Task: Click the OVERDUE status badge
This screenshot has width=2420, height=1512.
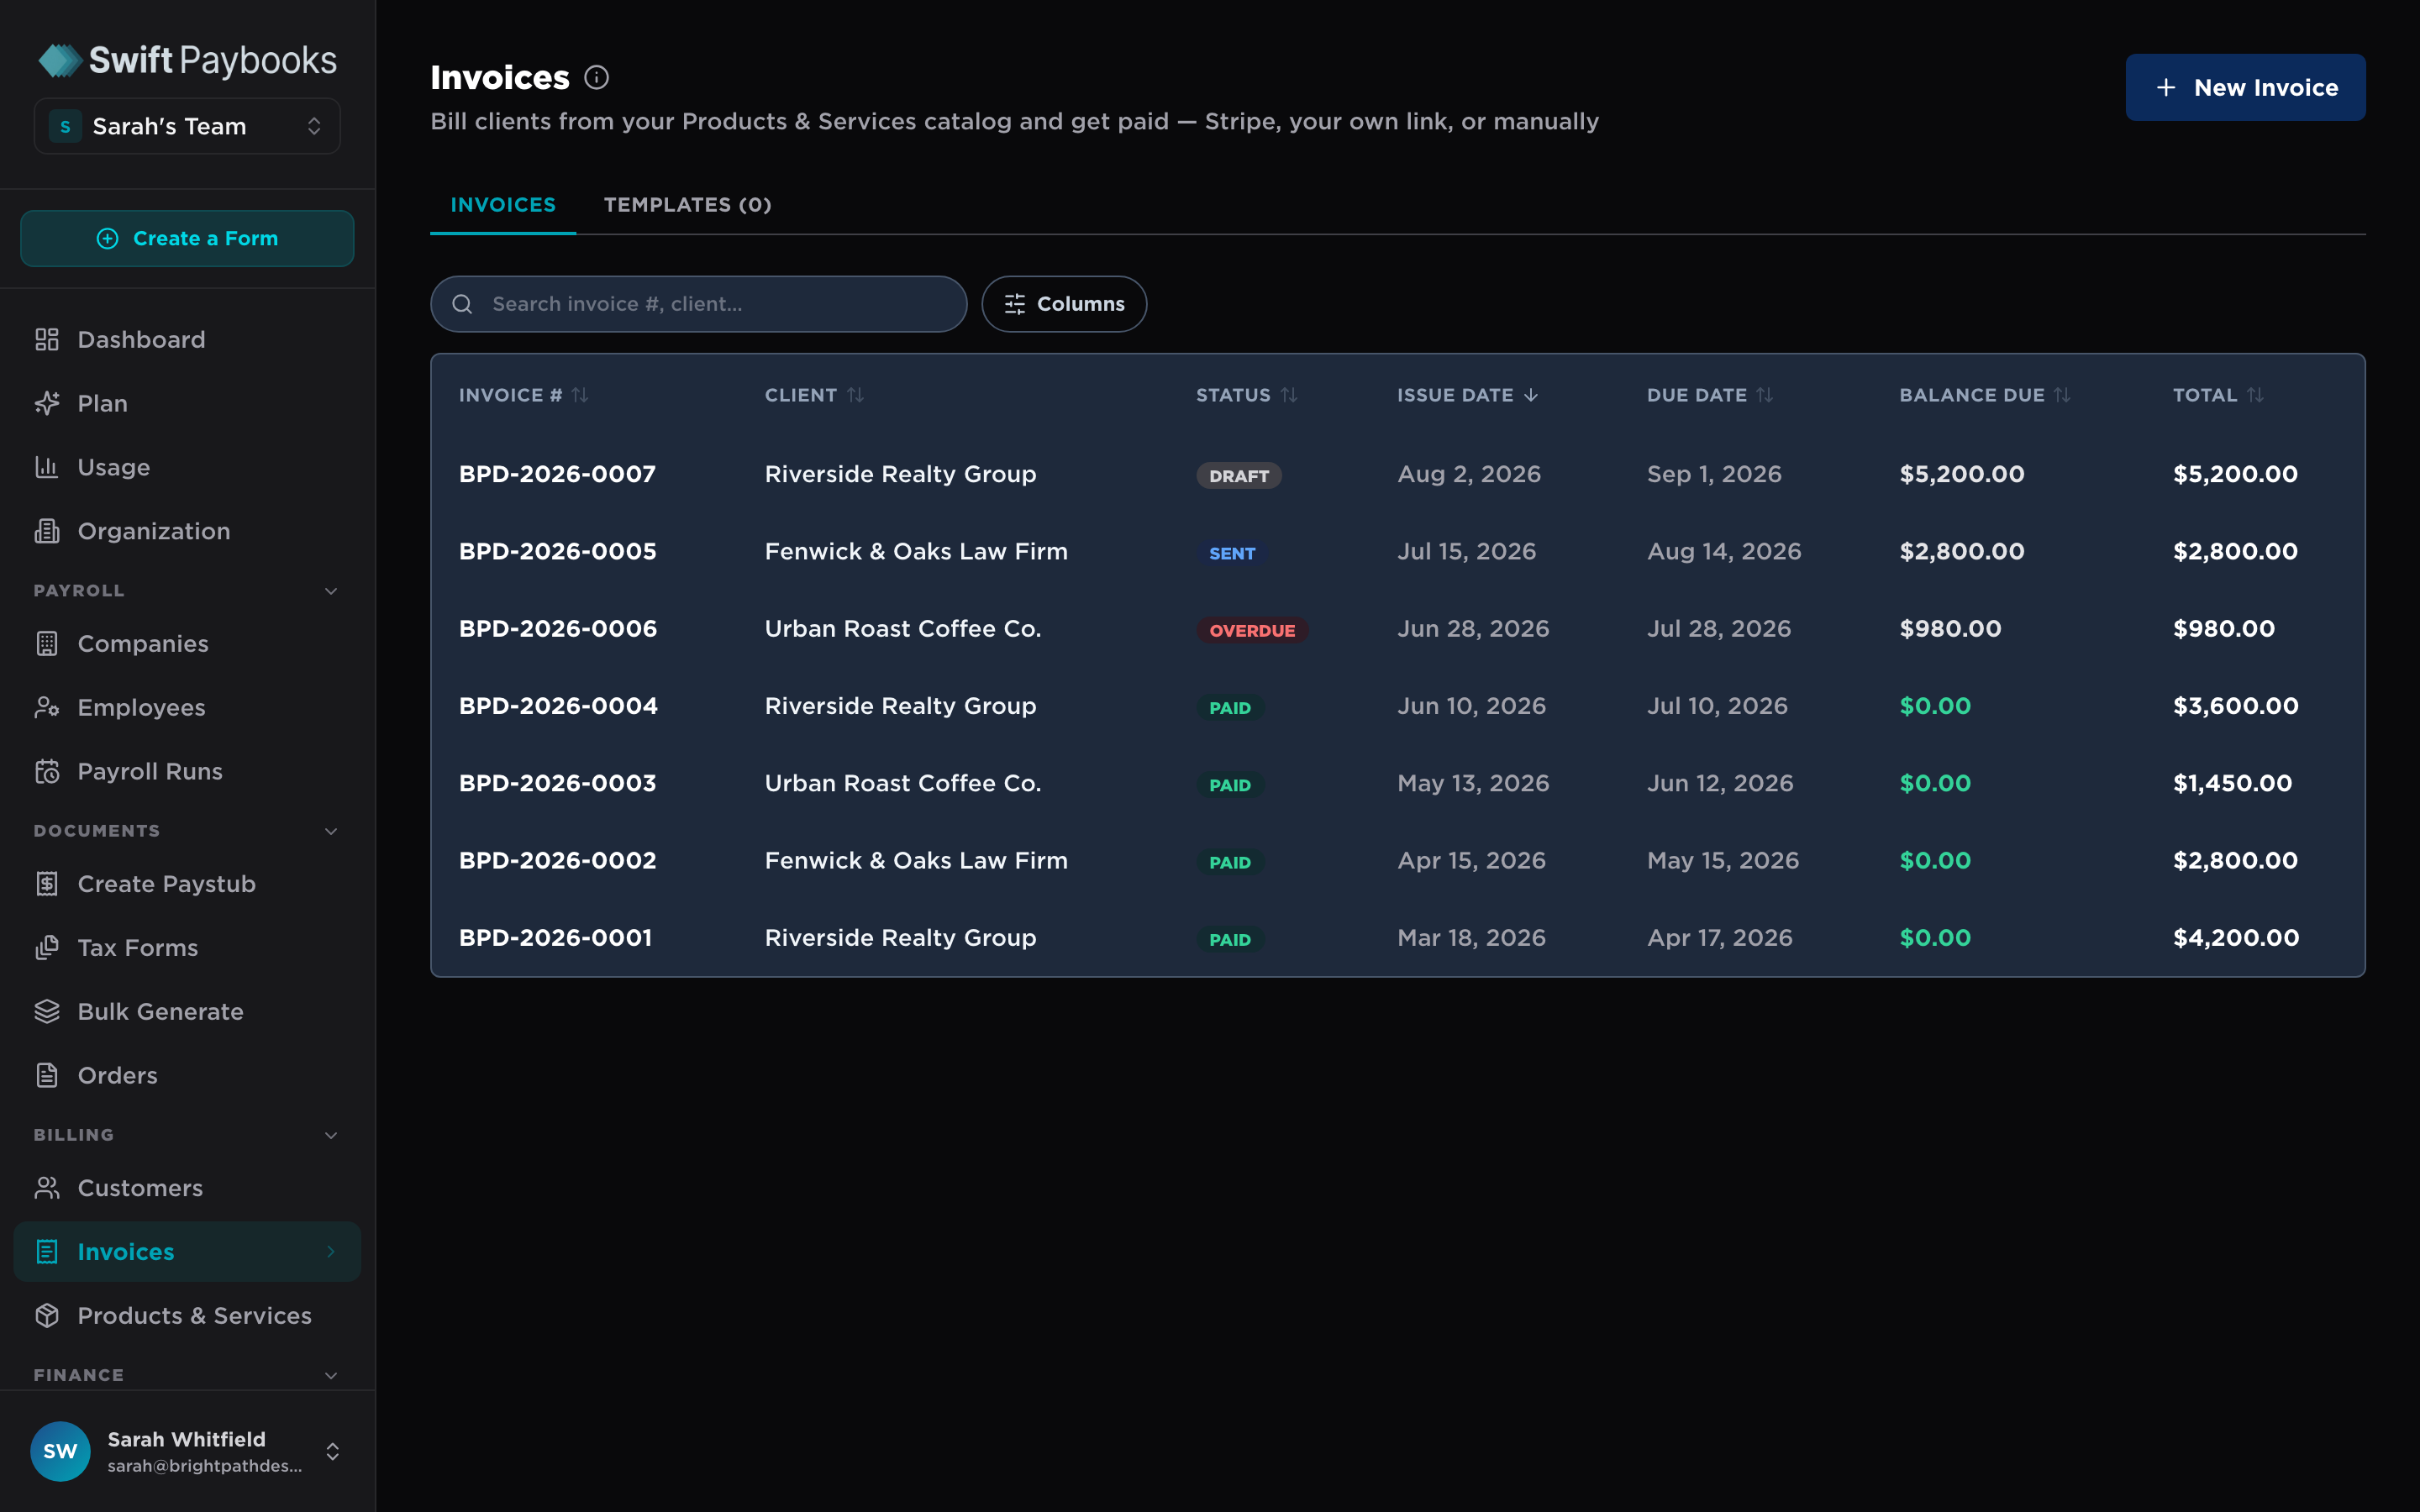Action: [1252, 630]
